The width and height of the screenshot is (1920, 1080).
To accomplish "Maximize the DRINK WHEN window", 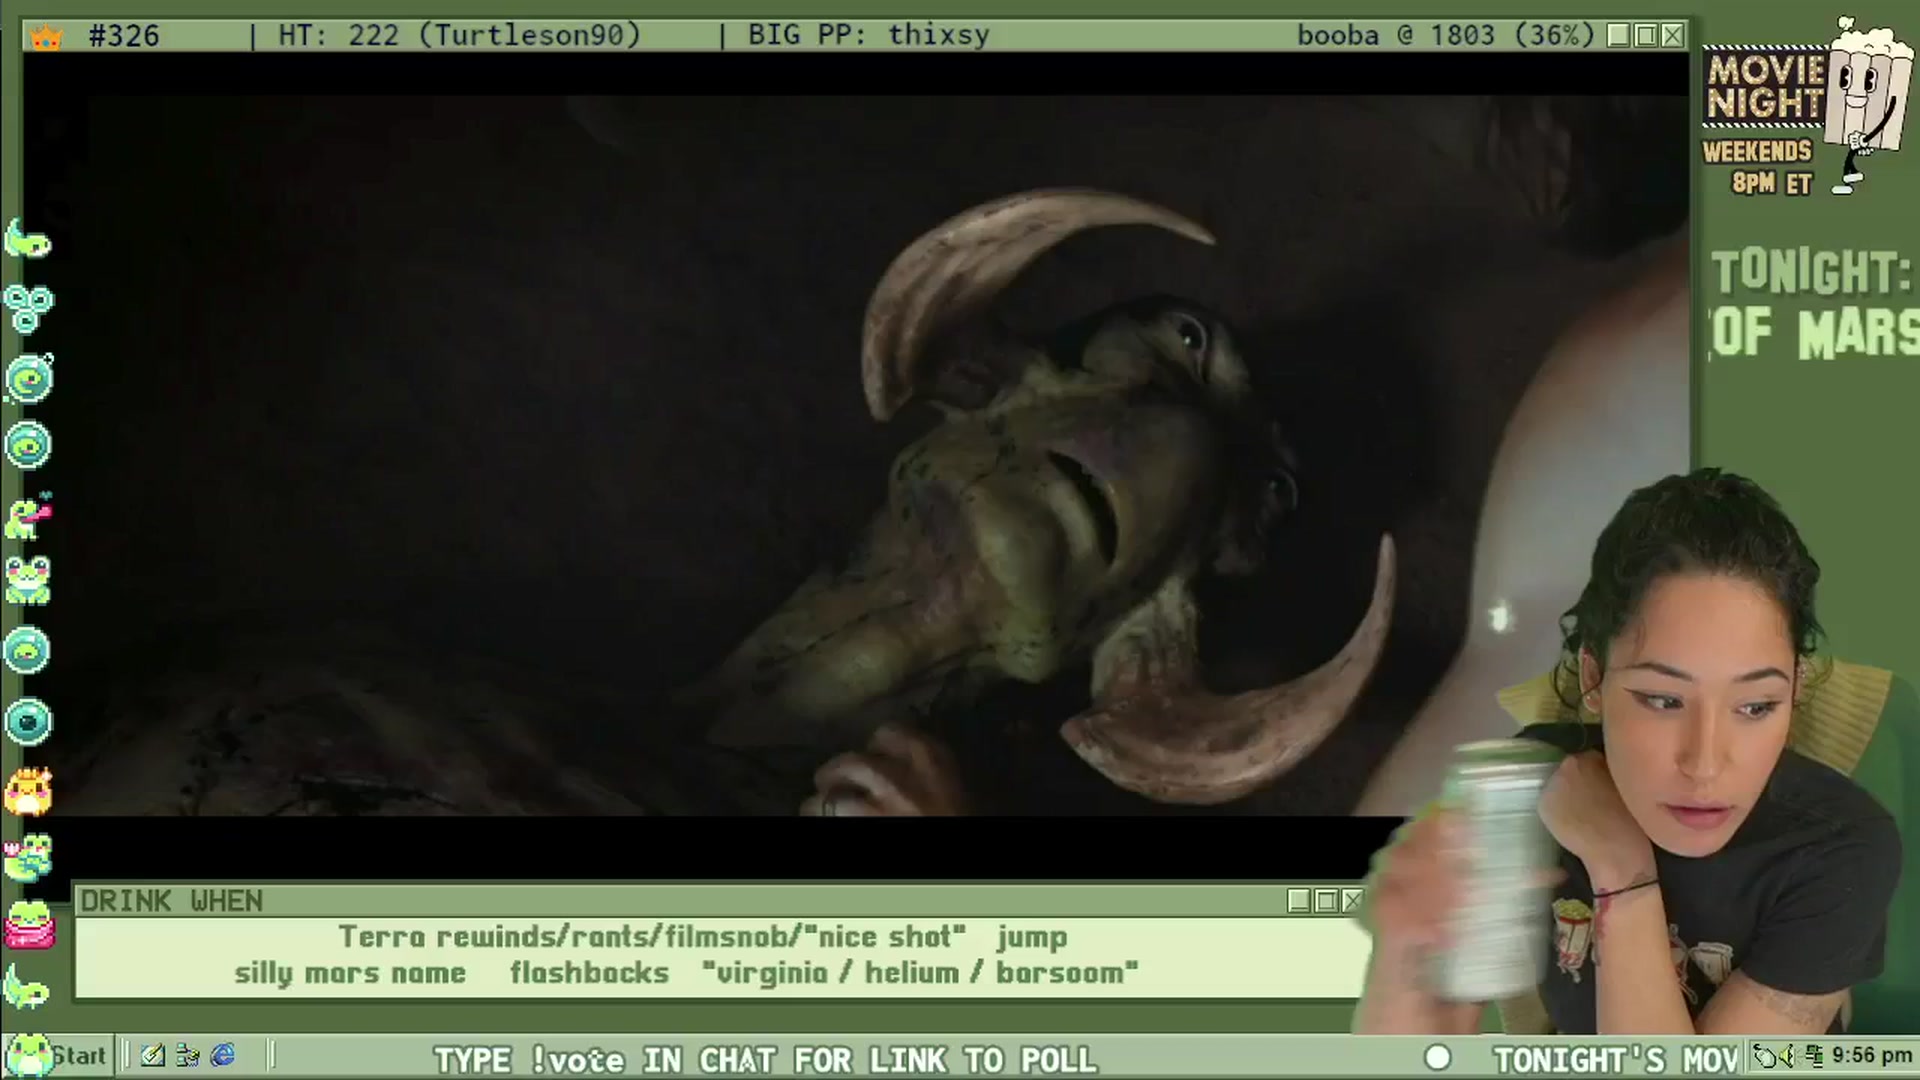I will pyautogui.click(x=1326, y=901).
